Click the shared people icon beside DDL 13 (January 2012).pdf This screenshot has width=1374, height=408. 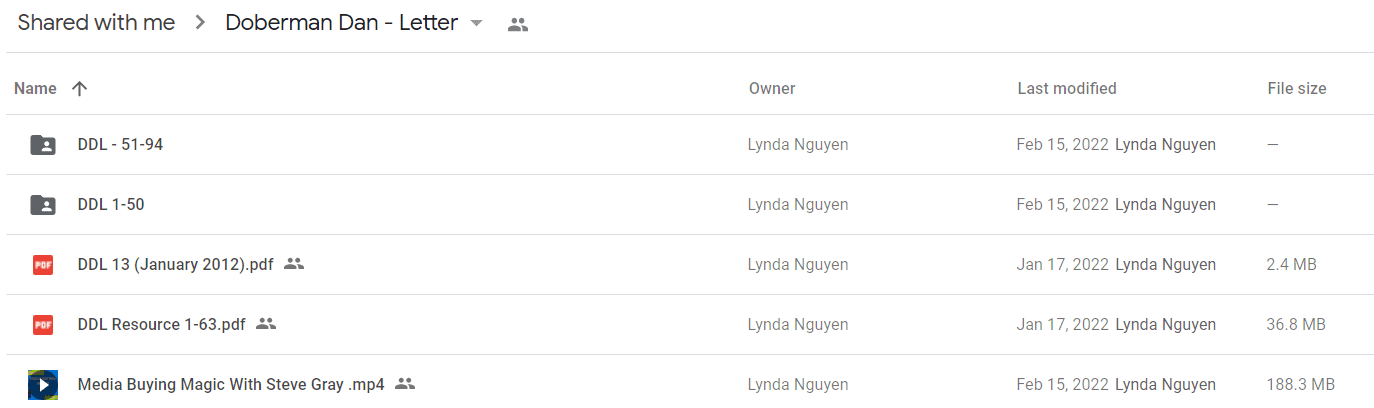click(293, 264)
